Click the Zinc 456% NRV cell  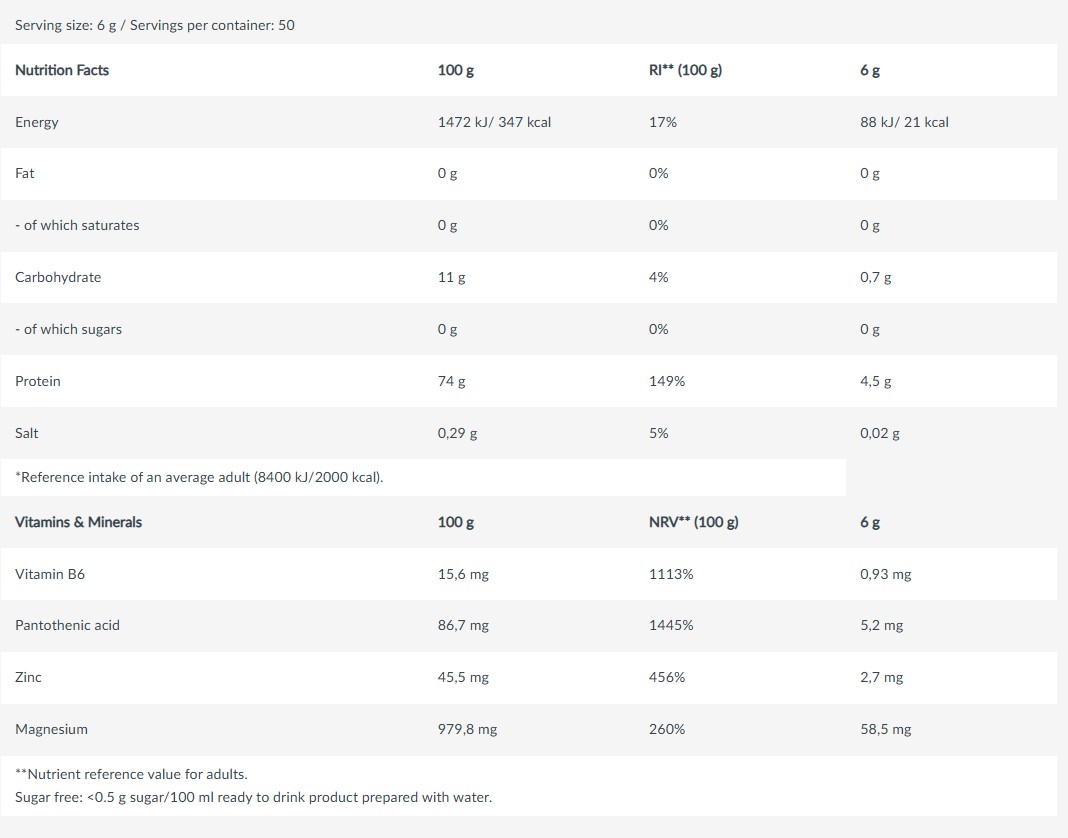[x=667, y=677]
